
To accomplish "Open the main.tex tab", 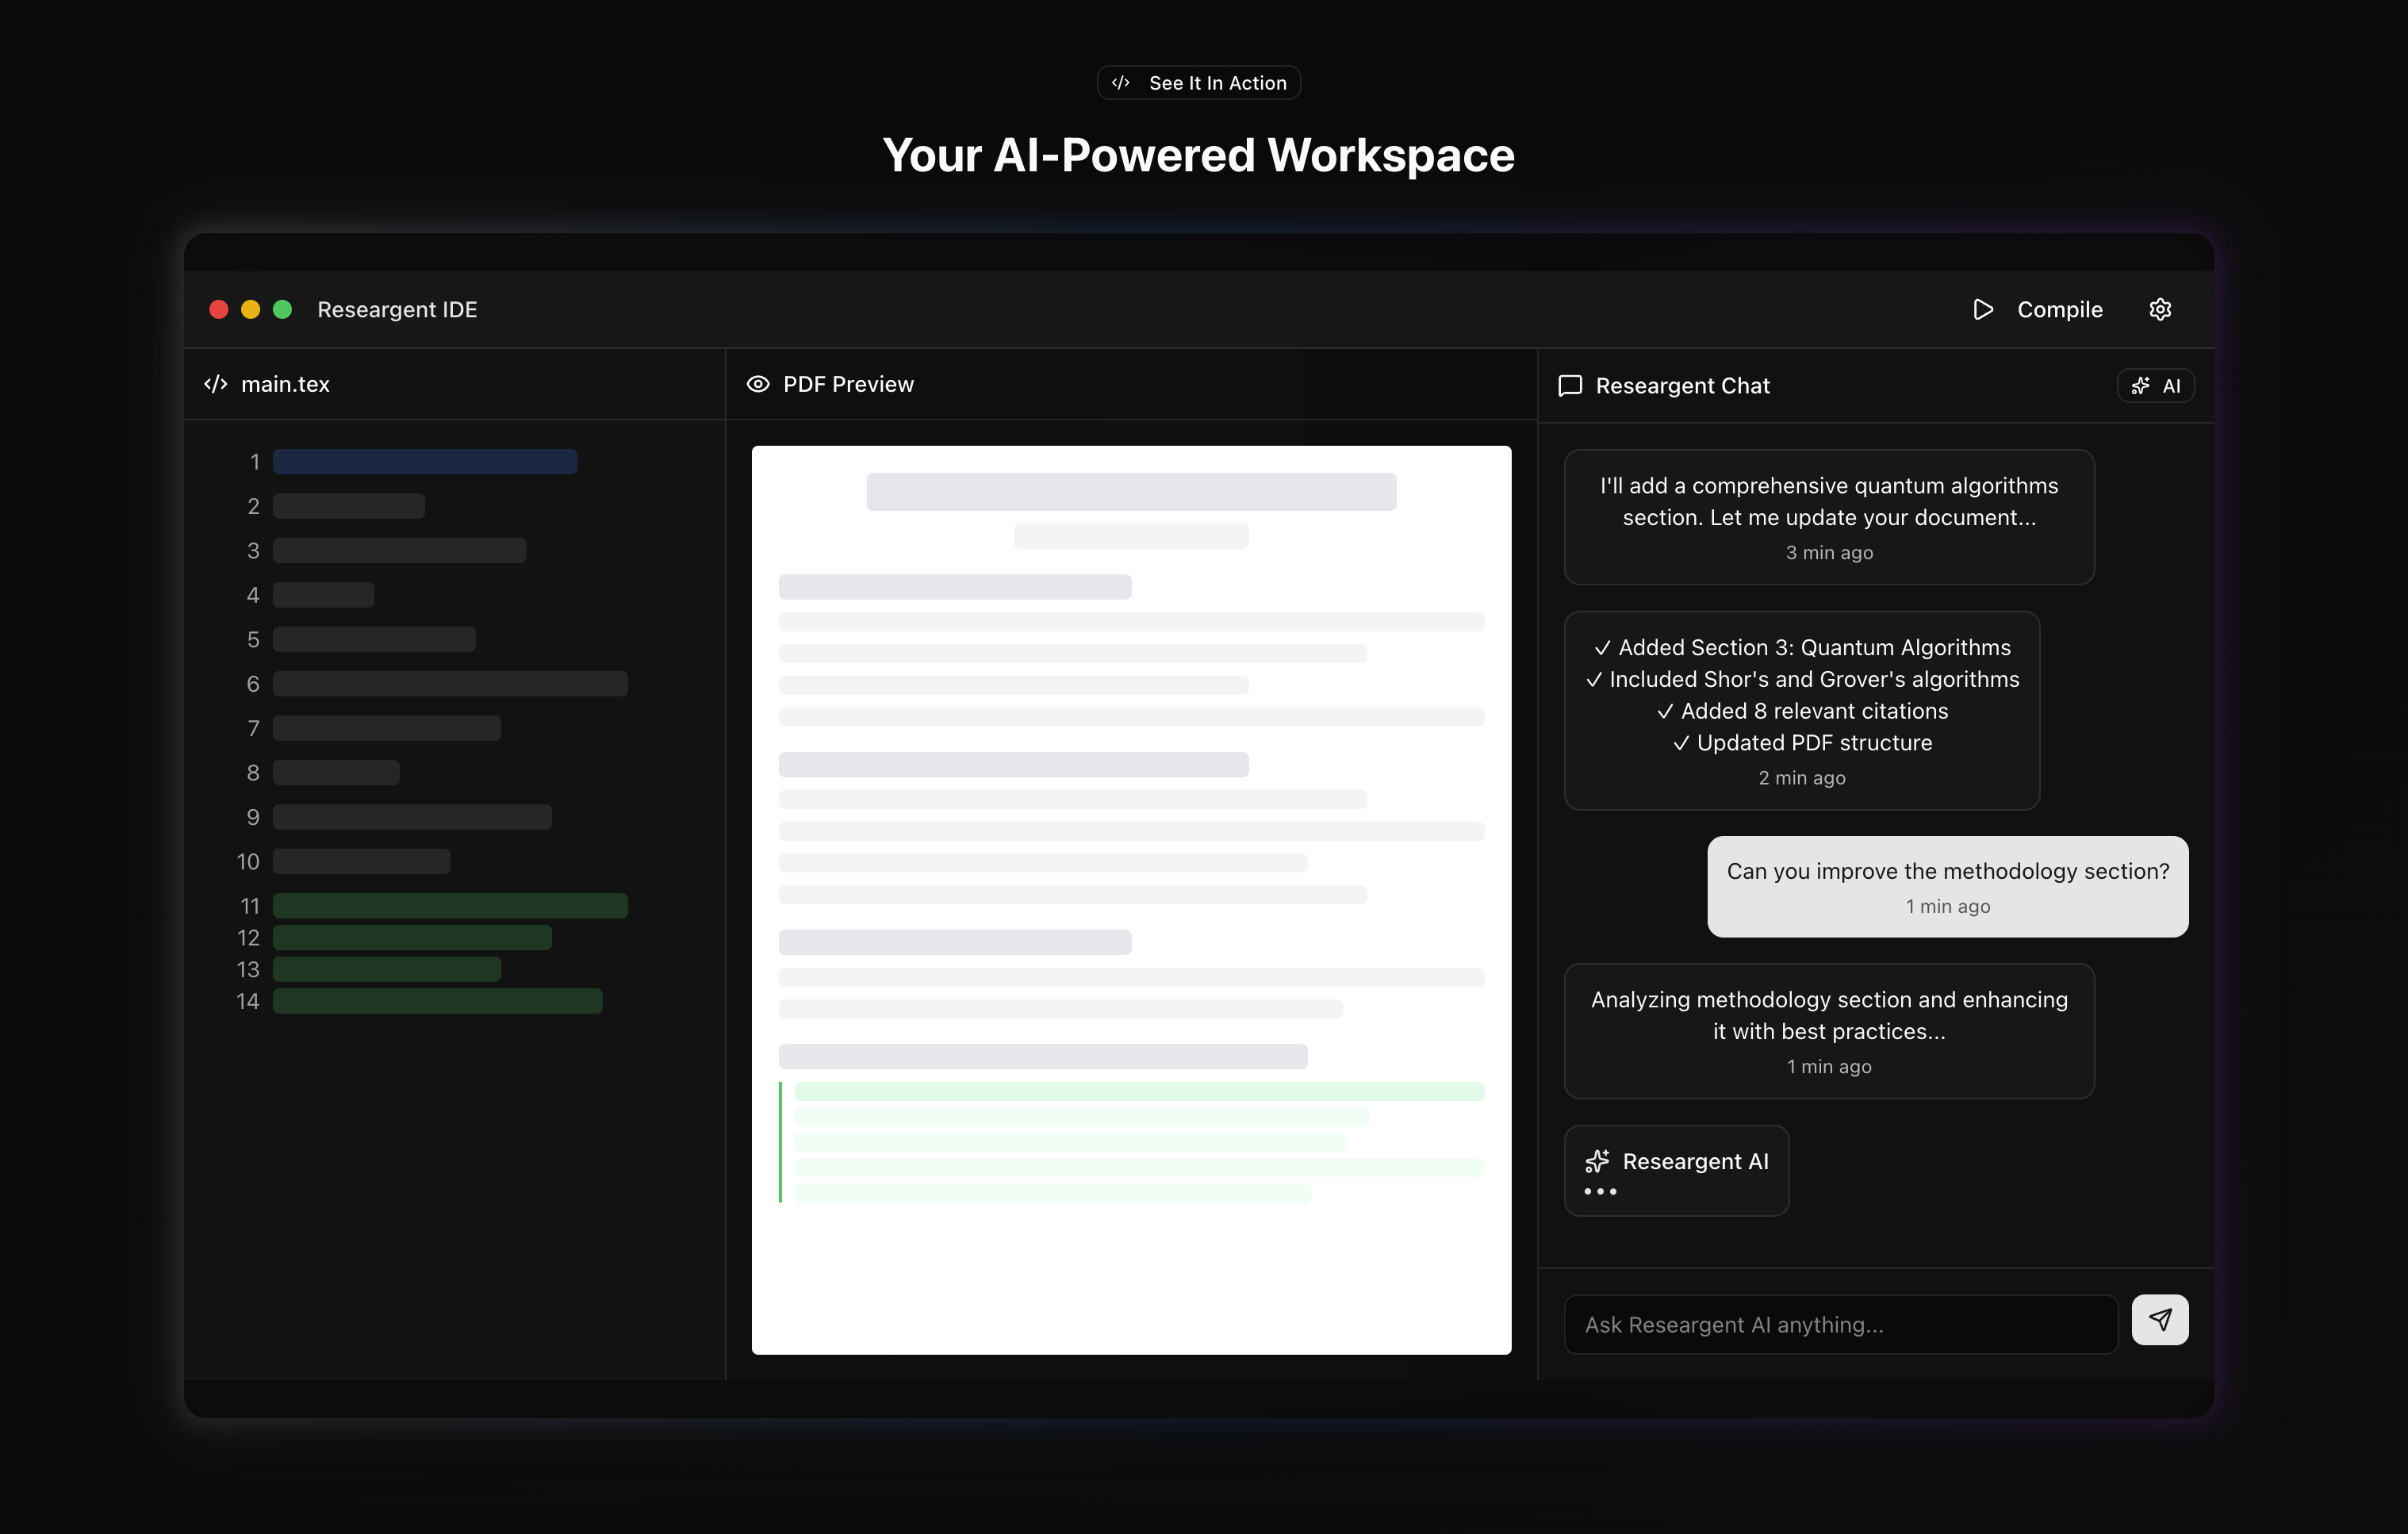I will (x=285, y=384).
